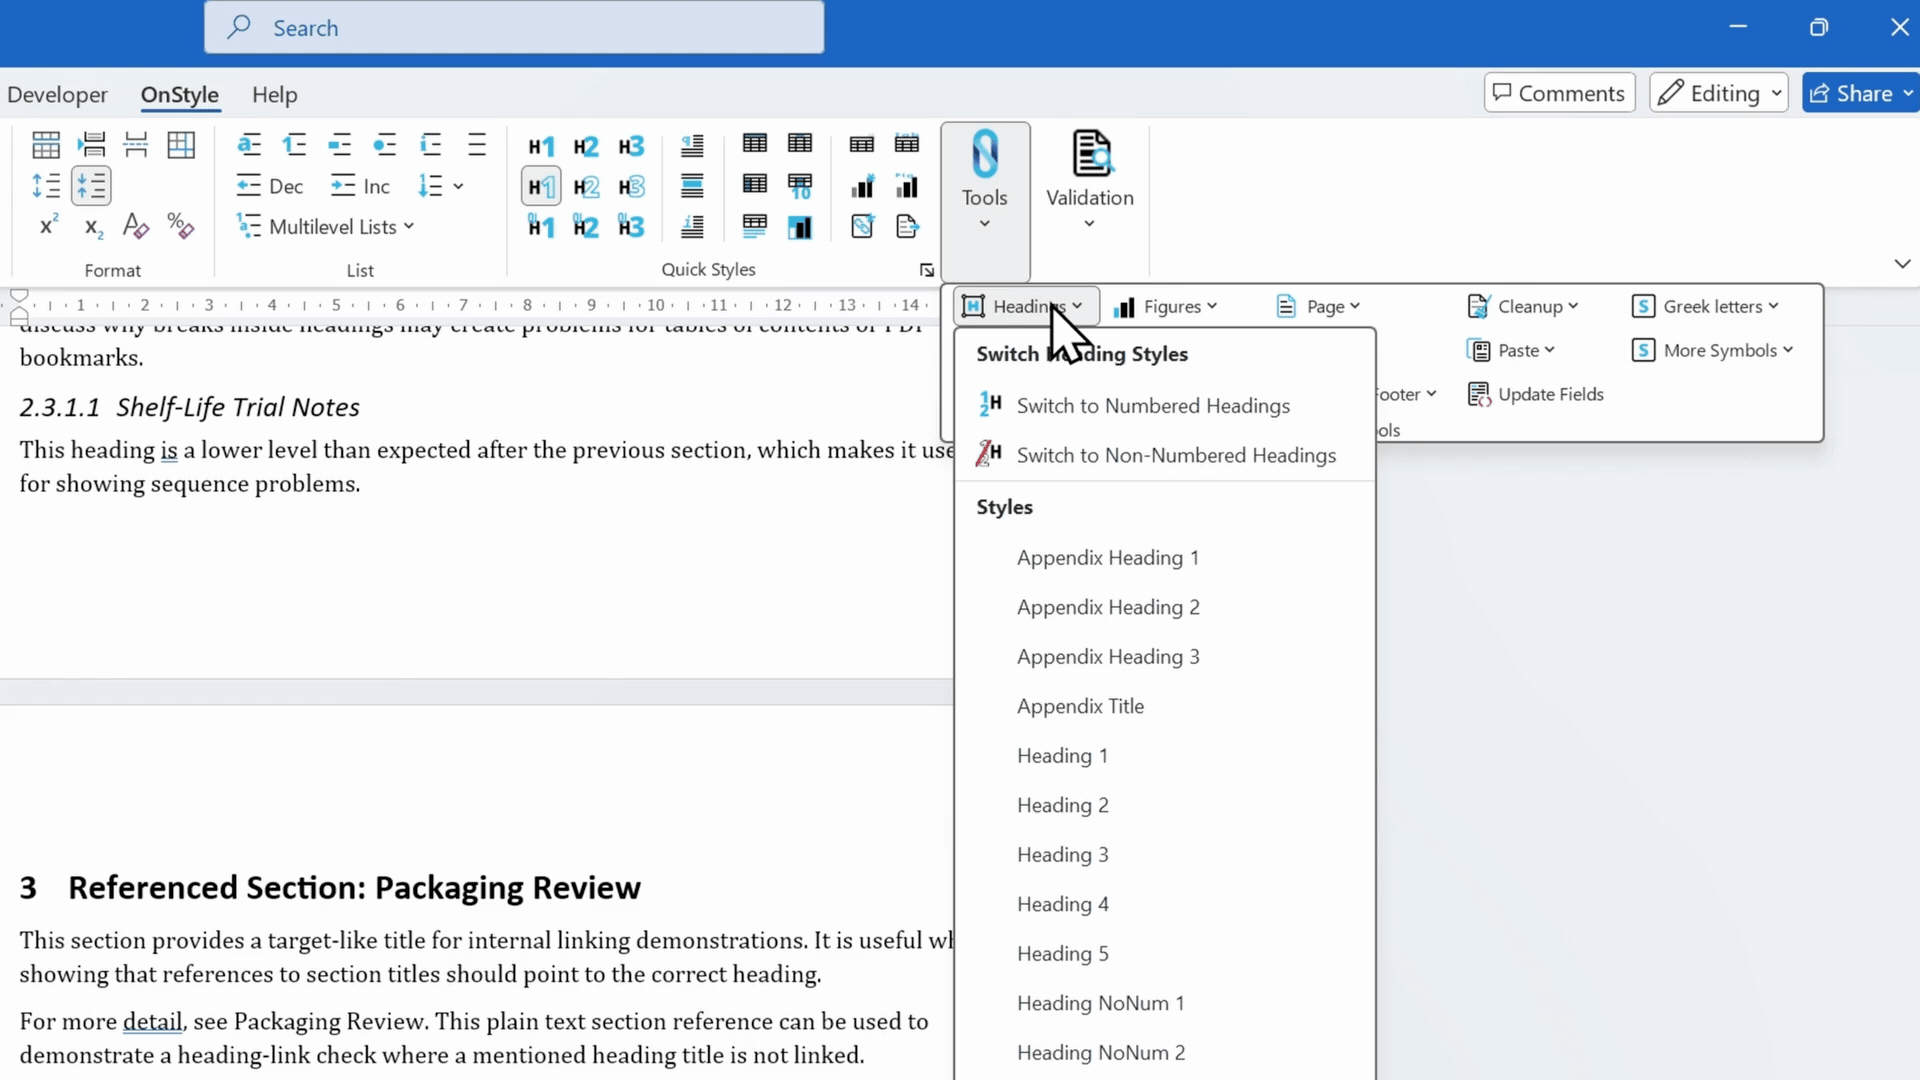
Task: Select Heading 2 from Styles list
Action: point(1164,805)
